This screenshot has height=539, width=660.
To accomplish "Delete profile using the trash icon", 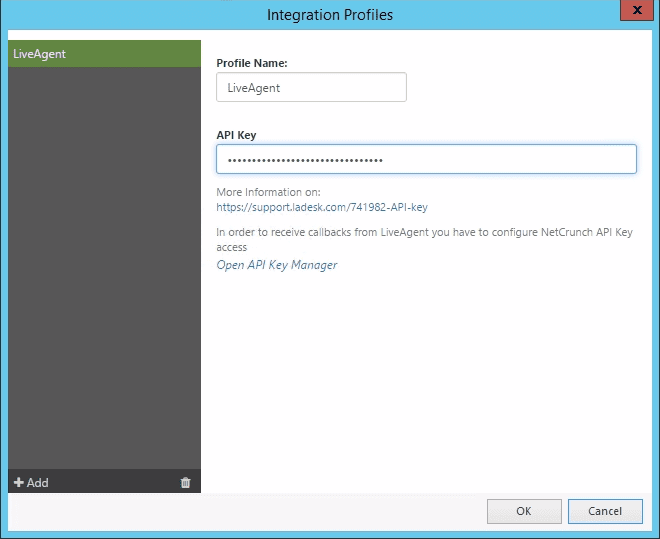I will coord(185,483).
